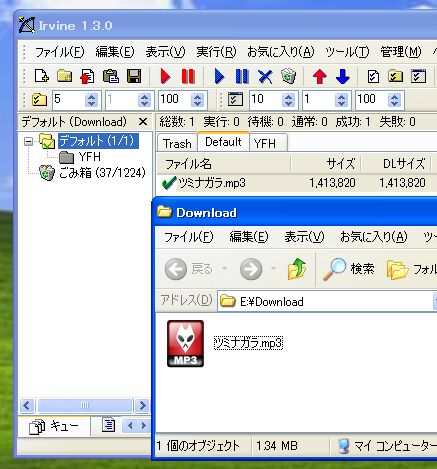Click the forward arrow button in Explorer

(x=251, y=269)
